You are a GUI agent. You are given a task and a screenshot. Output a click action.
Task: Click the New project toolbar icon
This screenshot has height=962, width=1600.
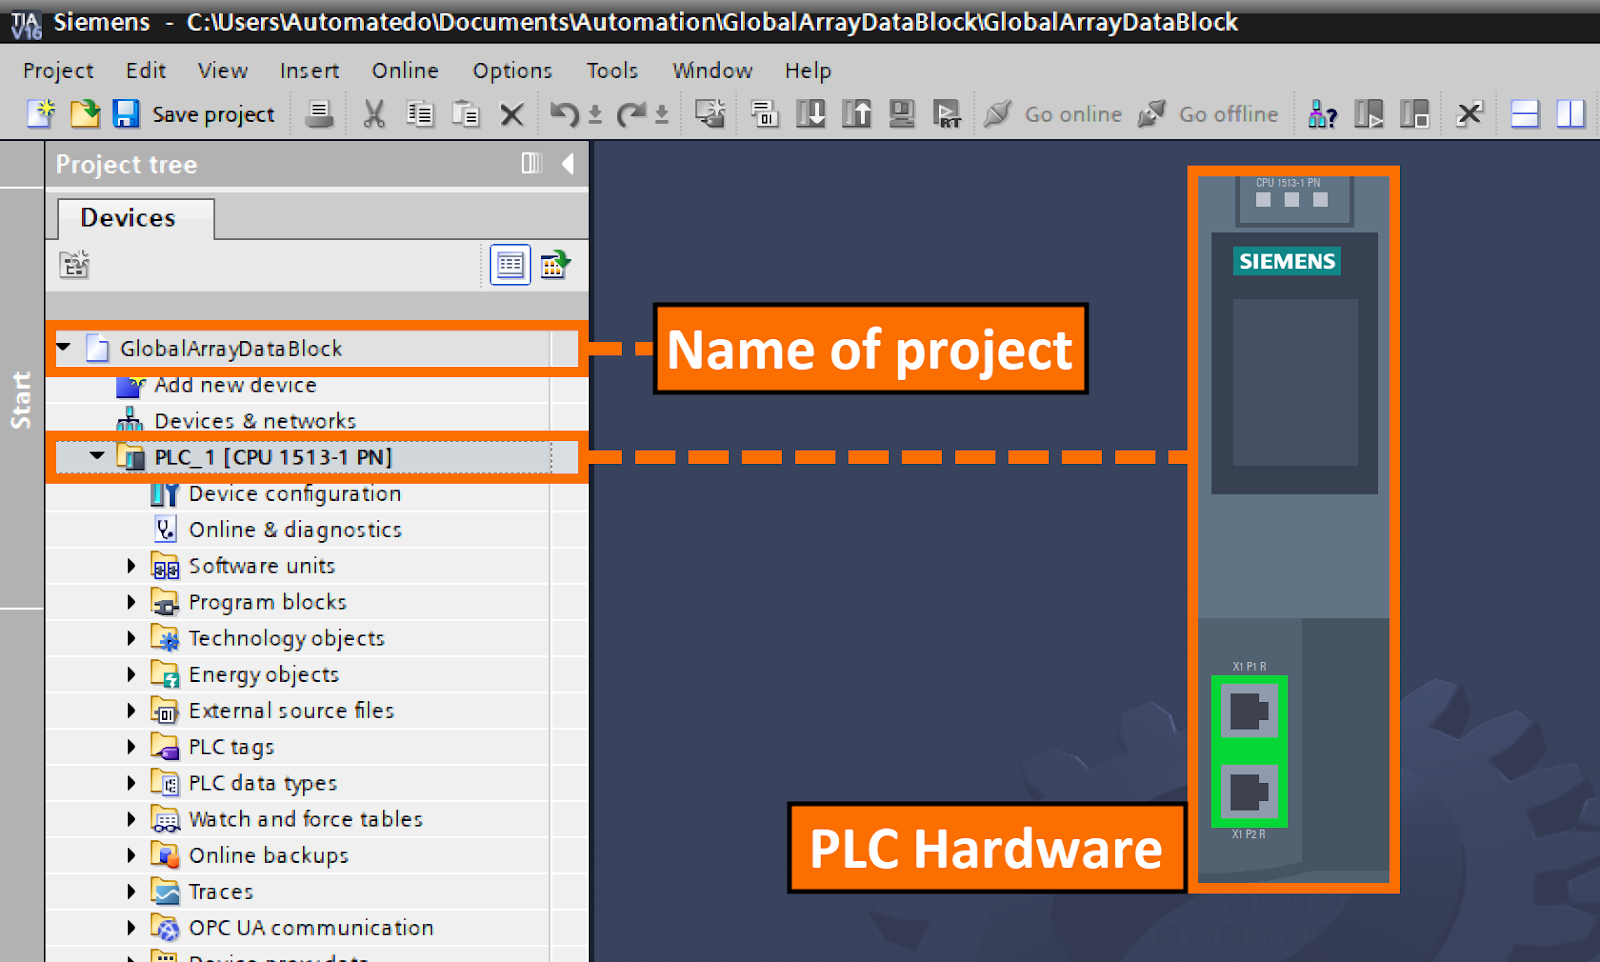tap(41, 114)
